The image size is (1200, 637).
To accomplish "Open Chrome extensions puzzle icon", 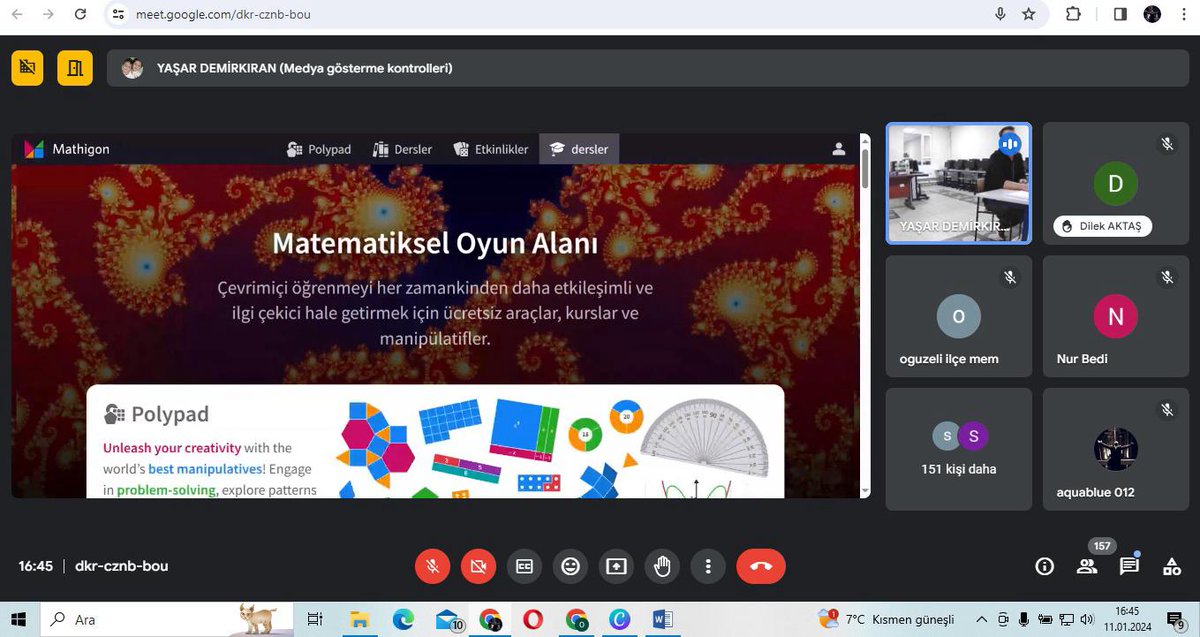I will pyautogui.click(x=1073, y=14).
